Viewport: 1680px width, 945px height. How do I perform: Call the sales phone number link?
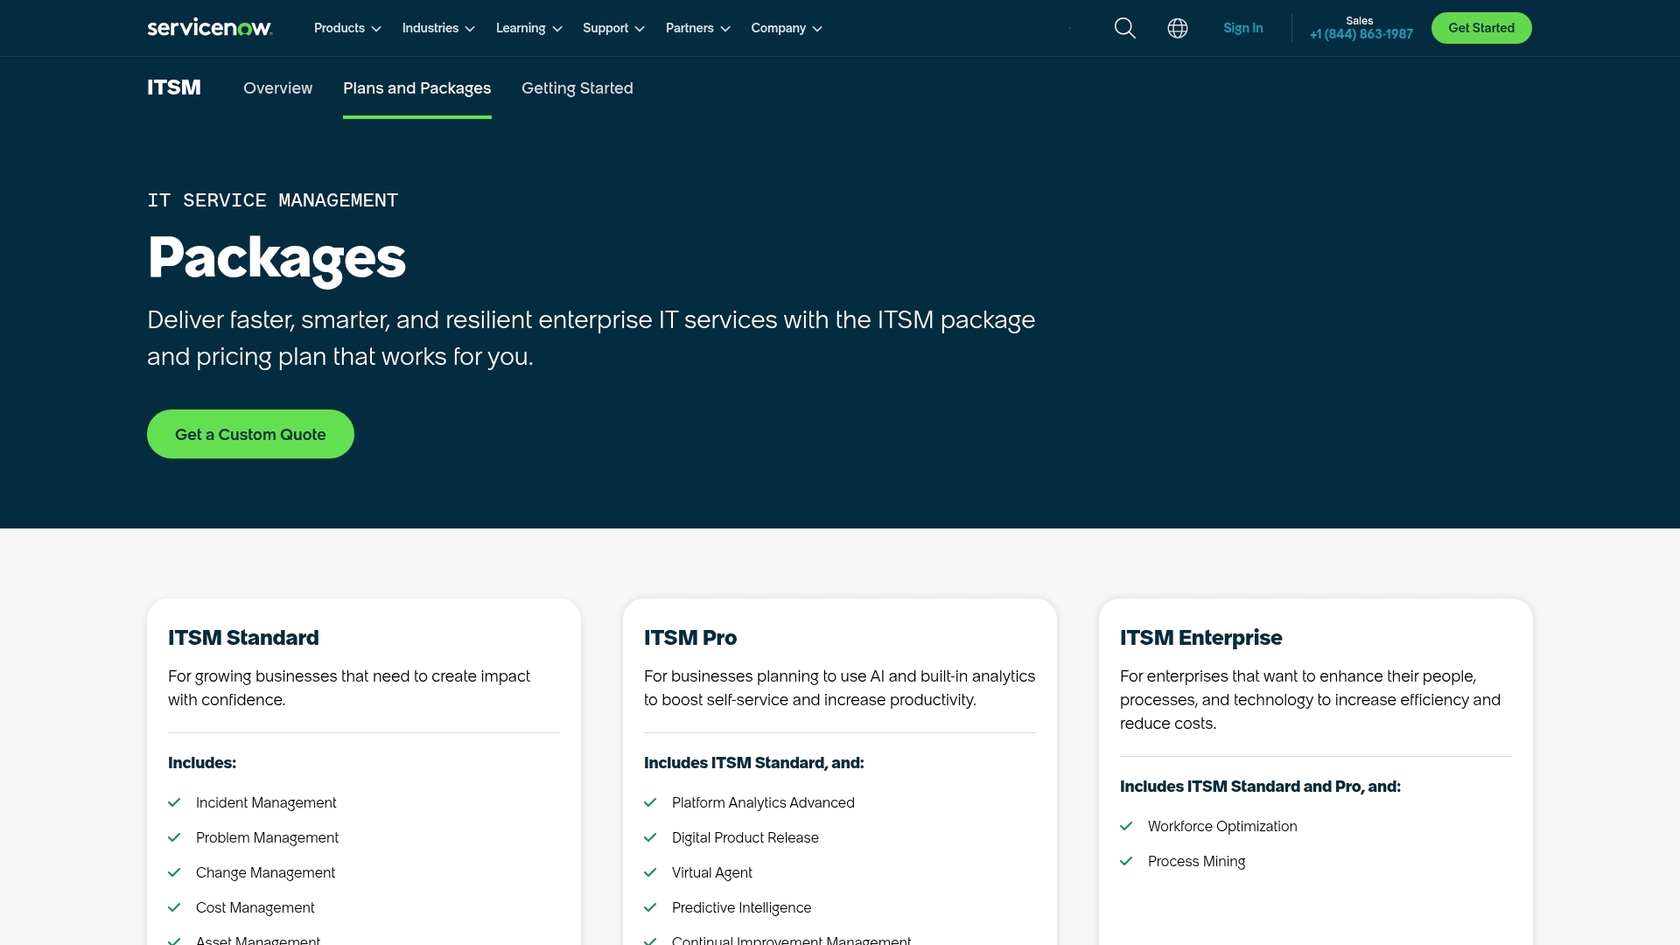pos(1360,33)
